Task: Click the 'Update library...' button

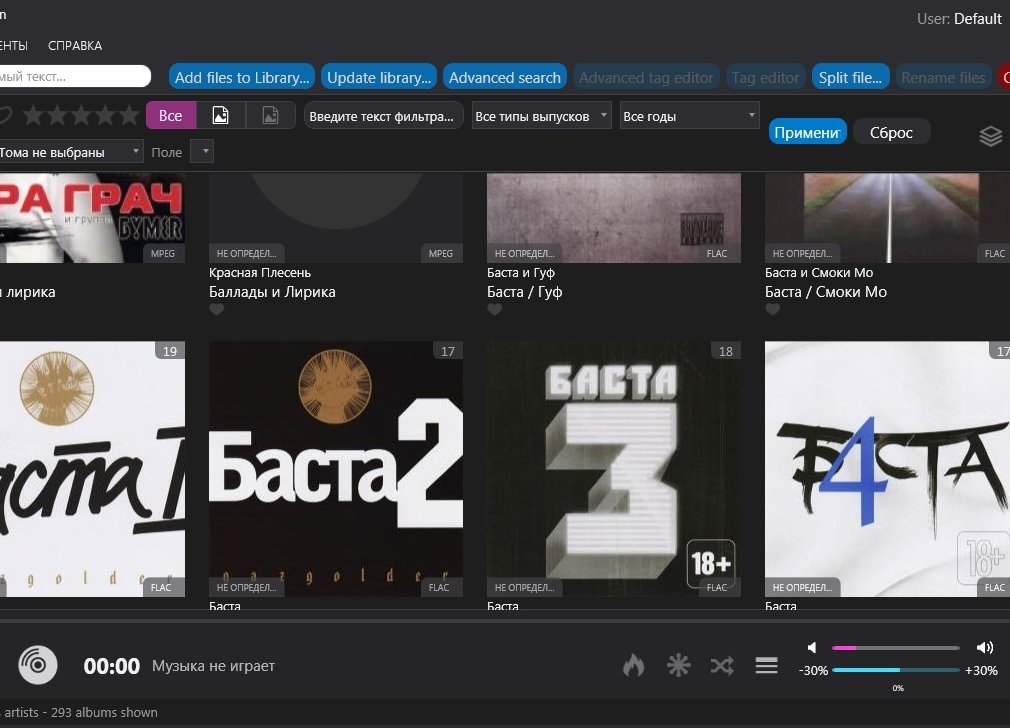Action: click(379, 77)
